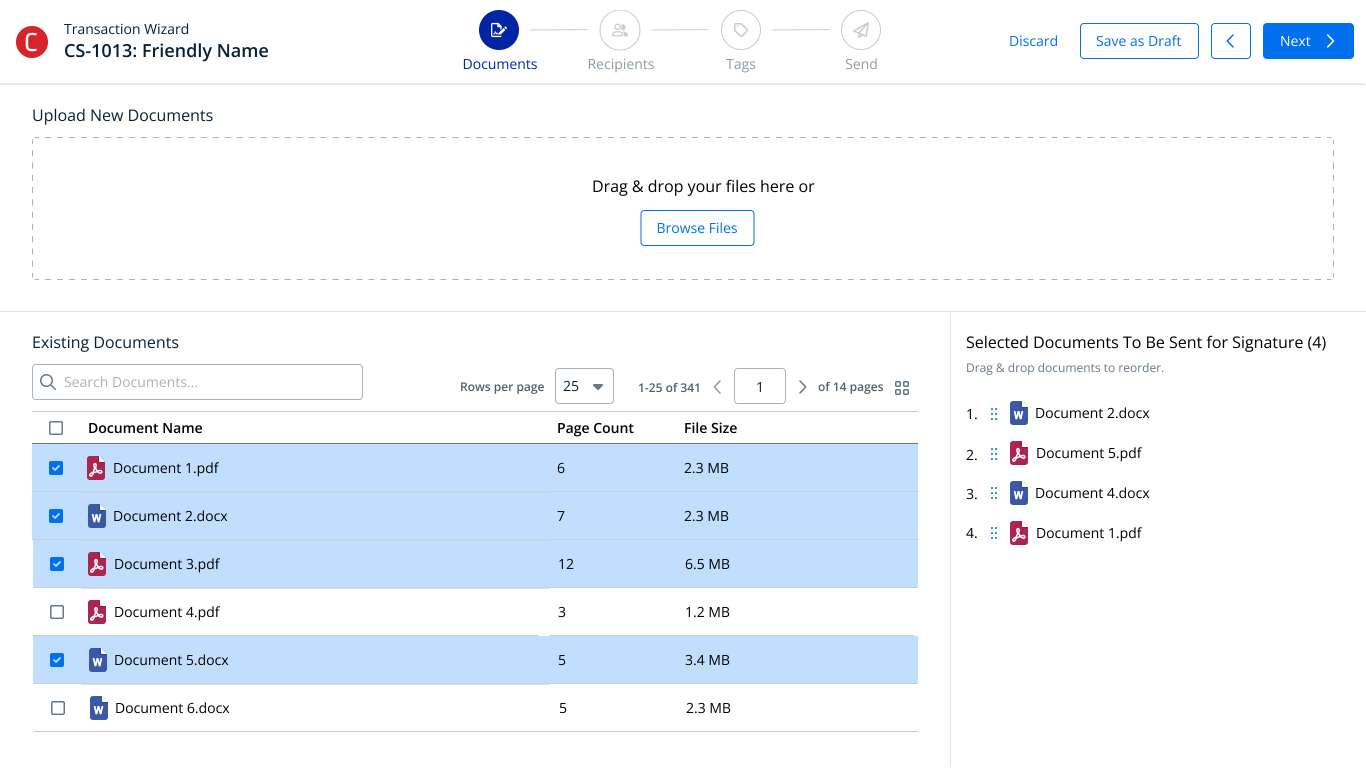This screenshot has width=1366, height=768.
Task: Click the search magnifier icon
Action: 48,382
